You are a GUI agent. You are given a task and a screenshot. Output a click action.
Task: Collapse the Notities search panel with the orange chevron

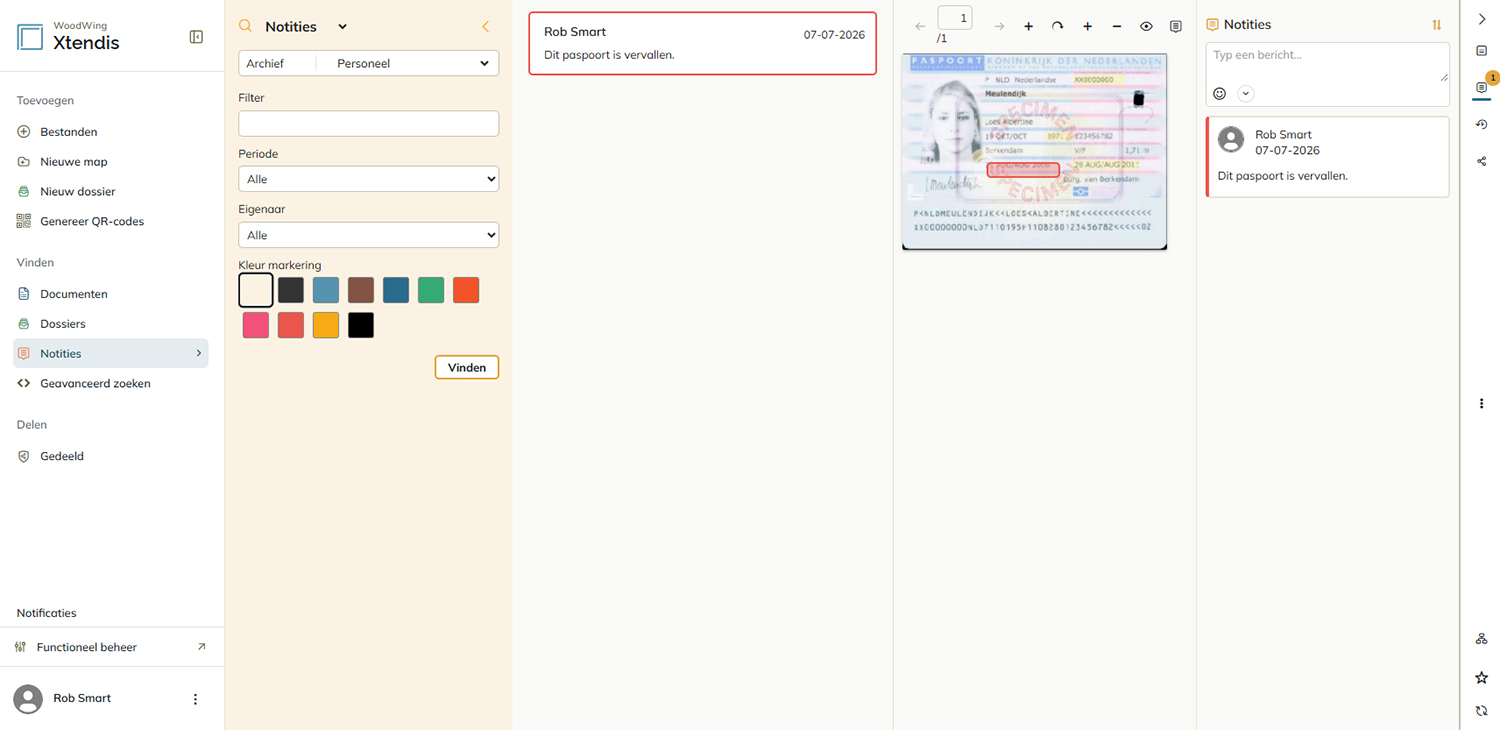pos(486,27)
